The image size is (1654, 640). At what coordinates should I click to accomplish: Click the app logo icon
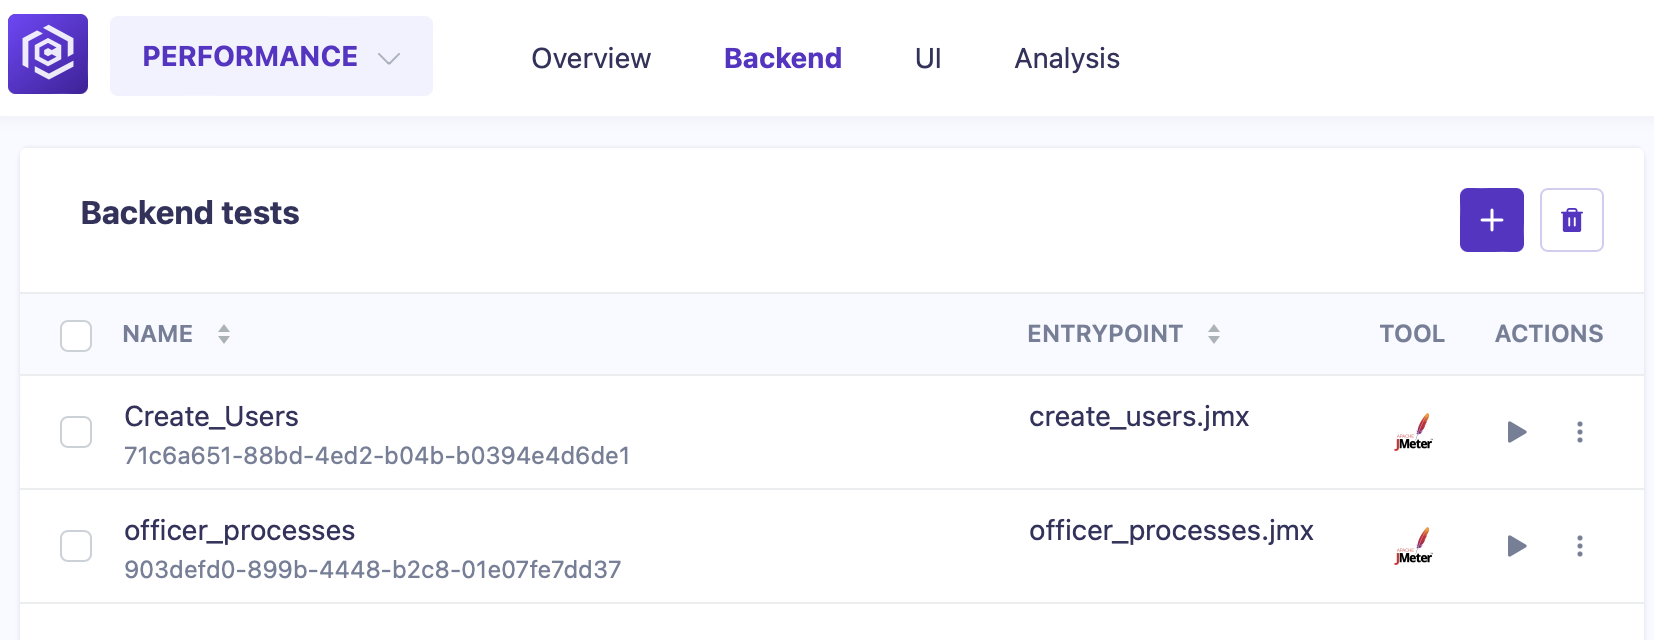pos(48,54)
